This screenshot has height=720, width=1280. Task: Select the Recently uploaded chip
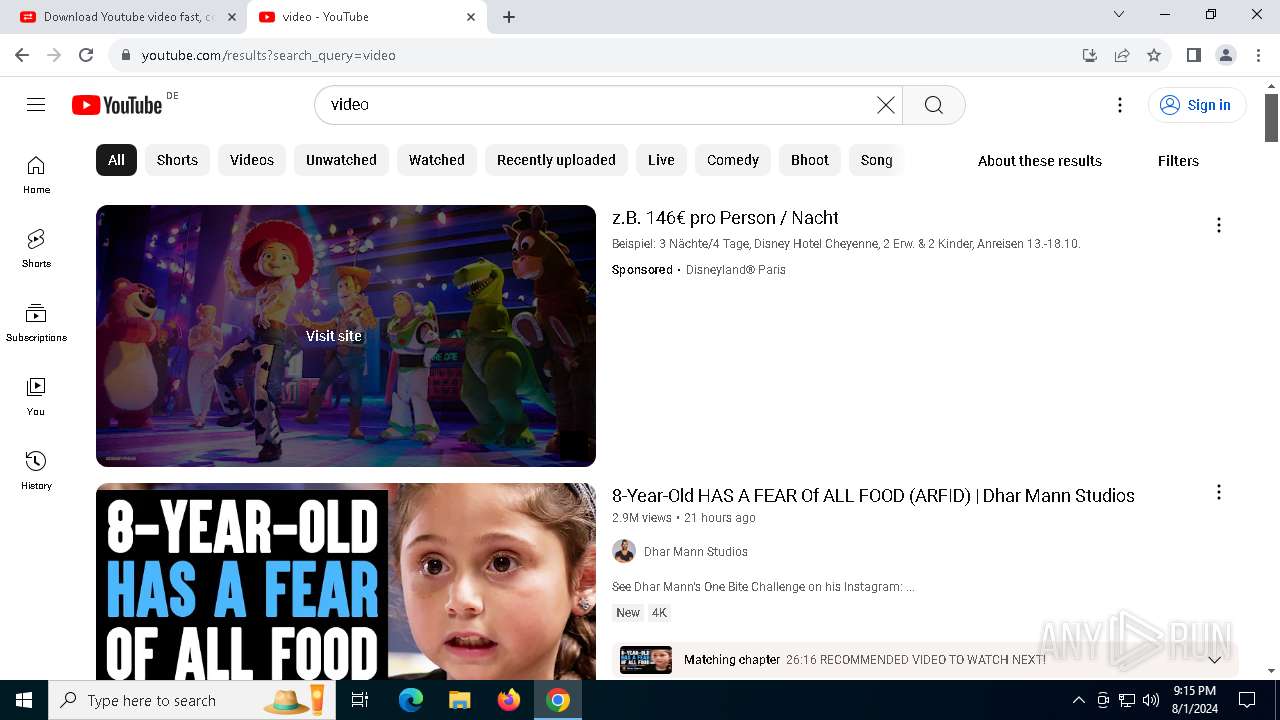pos(556,160)
